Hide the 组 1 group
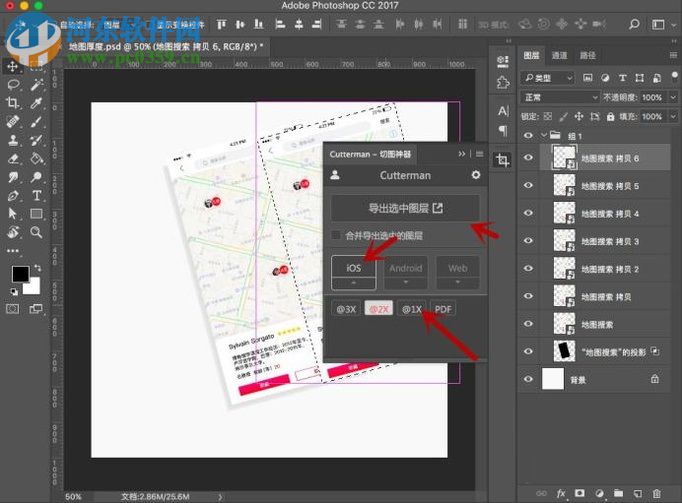This screenshot has width=682, height=503. tap(528, 136)
